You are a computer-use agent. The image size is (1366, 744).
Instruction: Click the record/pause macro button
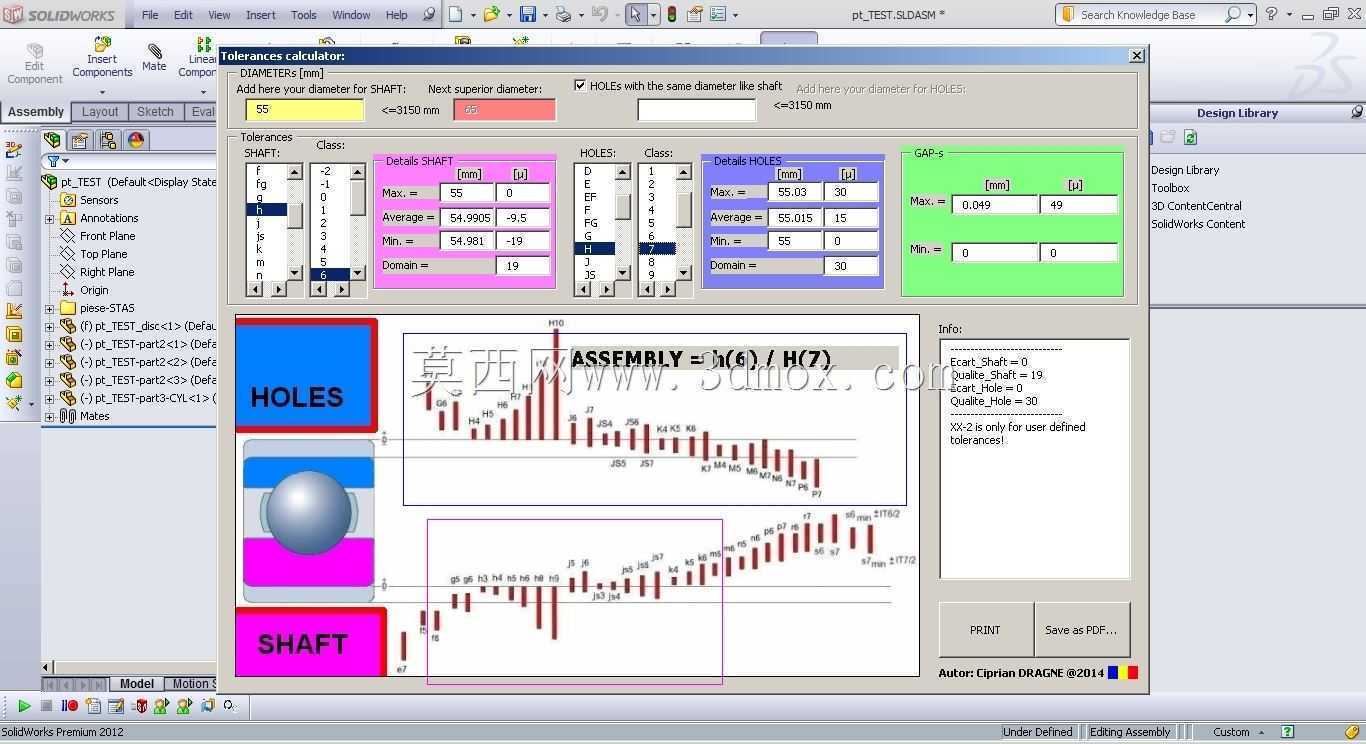(69, 706)
